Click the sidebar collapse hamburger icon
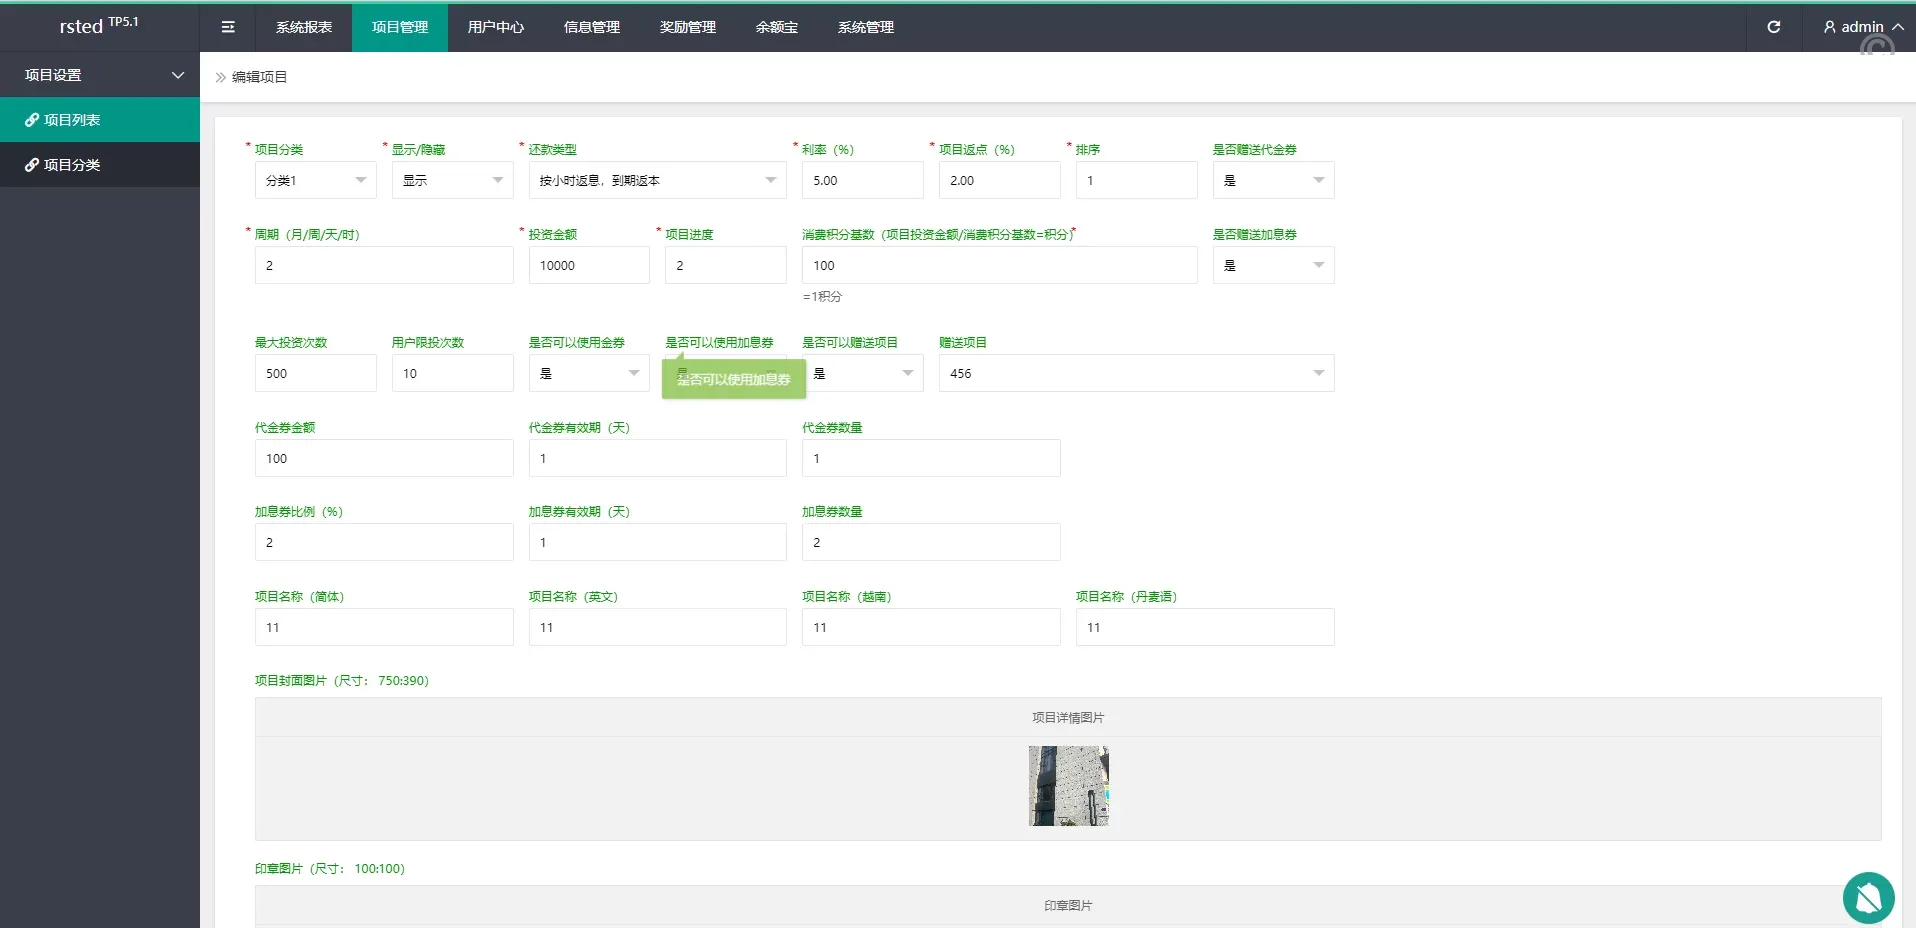The image size is (1916, 928). point(228,27)
